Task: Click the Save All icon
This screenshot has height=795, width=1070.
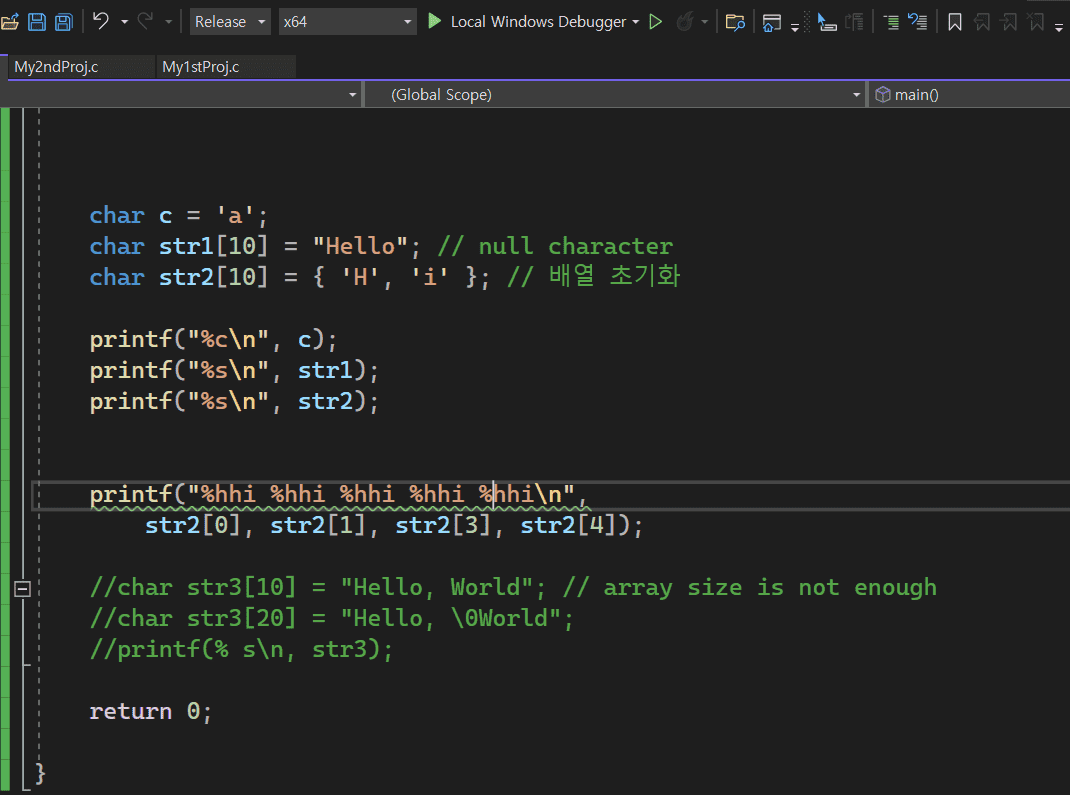Action: click(63, 22)
